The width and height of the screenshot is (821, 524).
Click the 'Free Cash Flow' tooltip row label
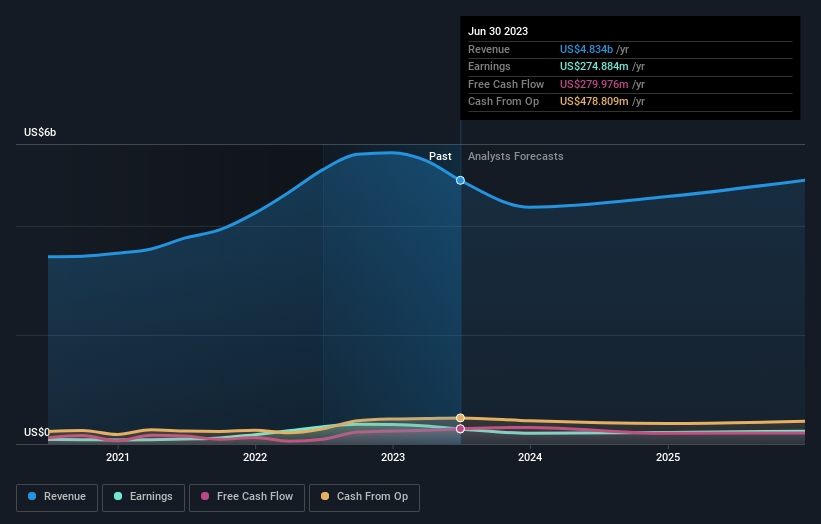506,84
